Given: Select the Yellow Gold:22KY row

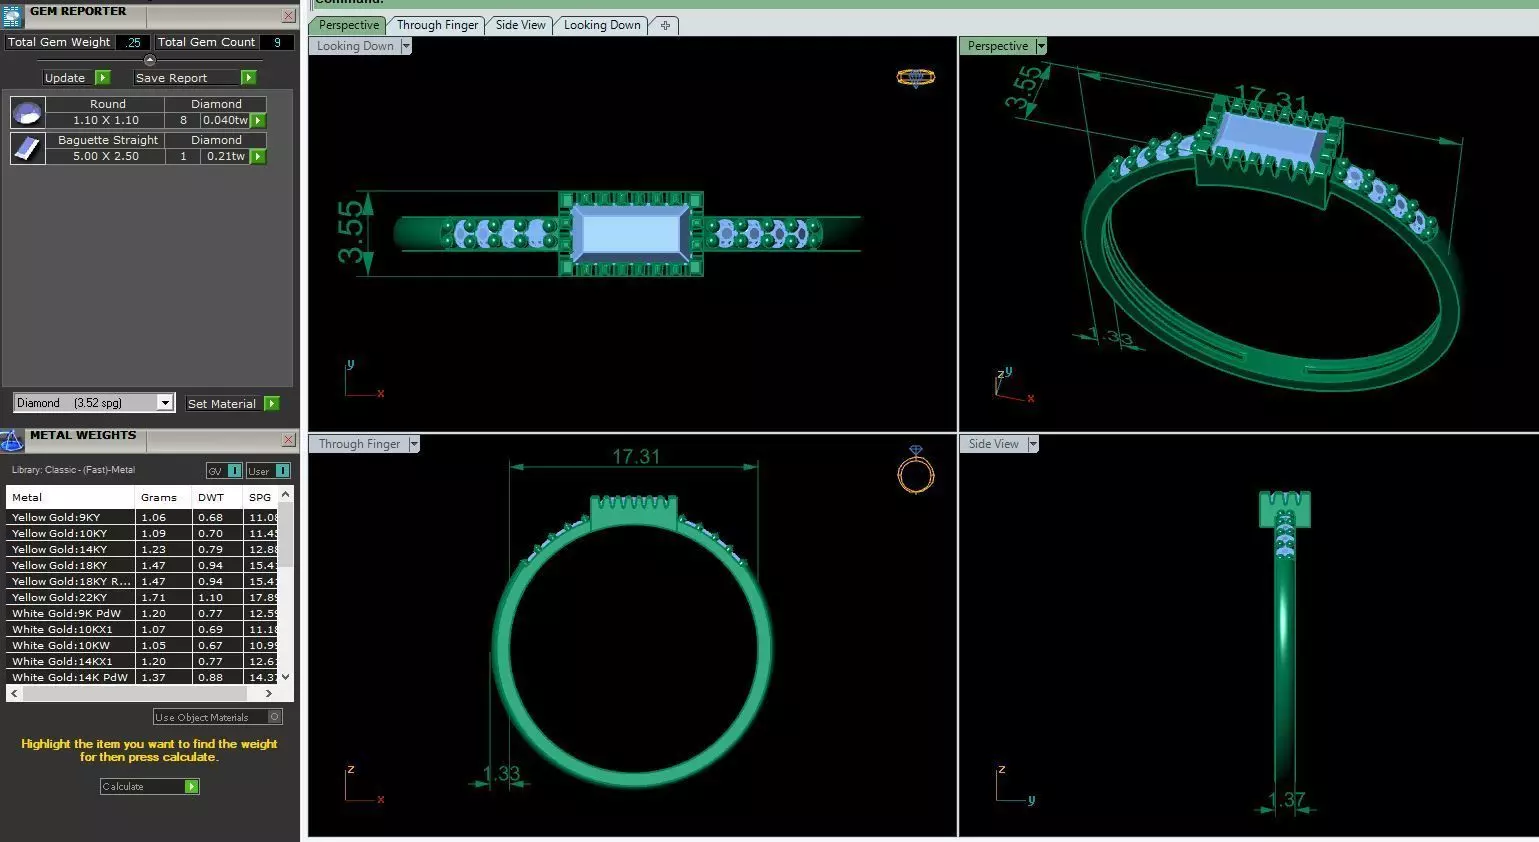Looking at the screenshot, I should [143, 597].
